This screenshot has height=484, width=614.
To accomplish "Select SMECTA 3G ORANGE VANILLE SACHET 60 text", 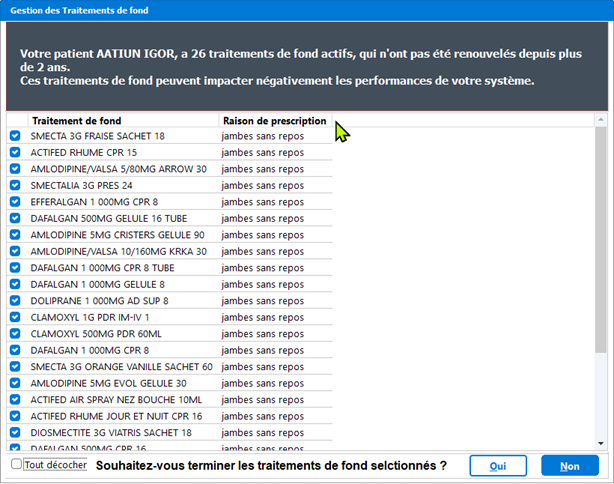I will click(x=121, y=367).
